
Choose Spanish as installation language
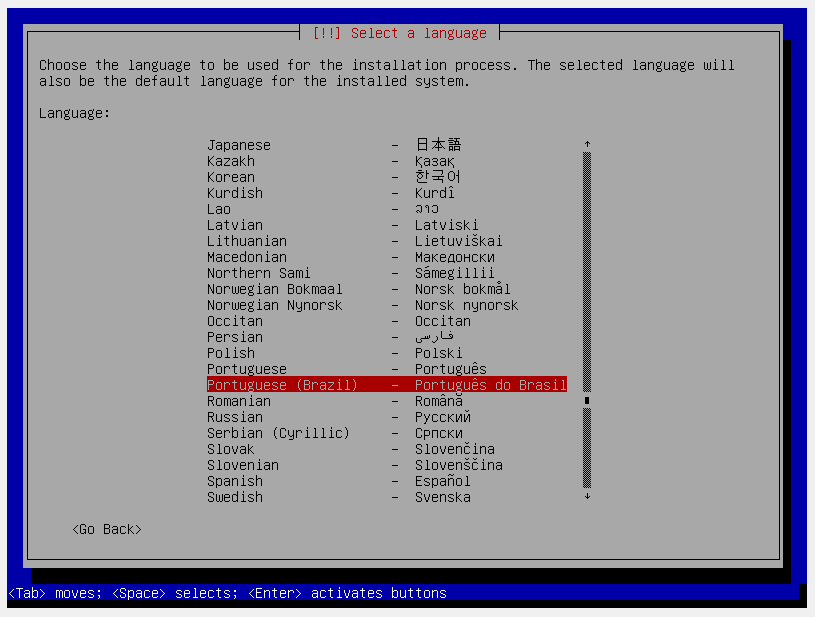[x=387, y=481]
